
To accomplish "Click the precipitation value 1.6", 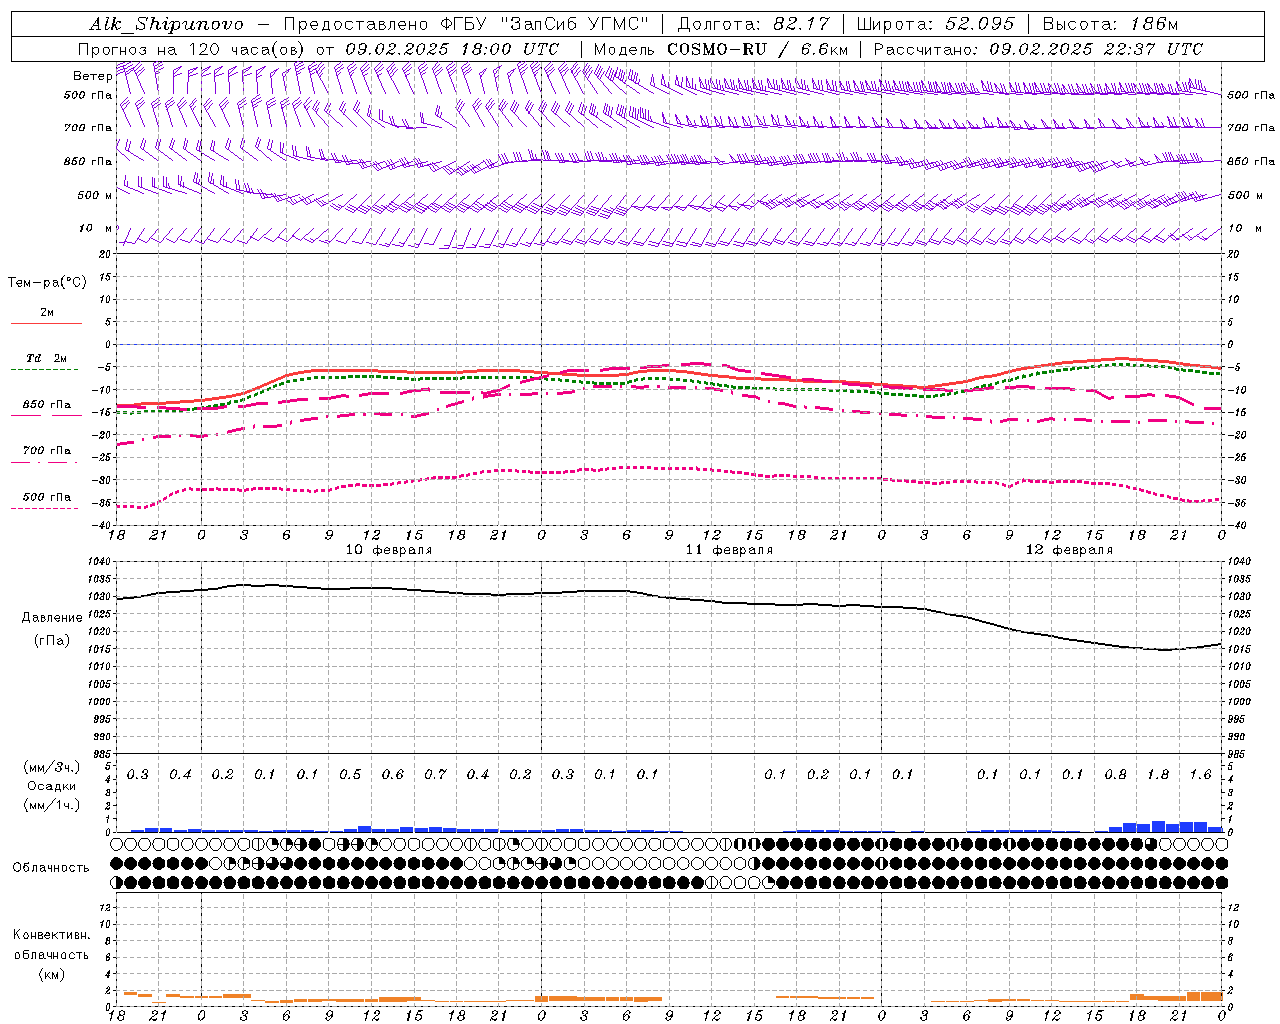I will click(x=1200, y=775).
